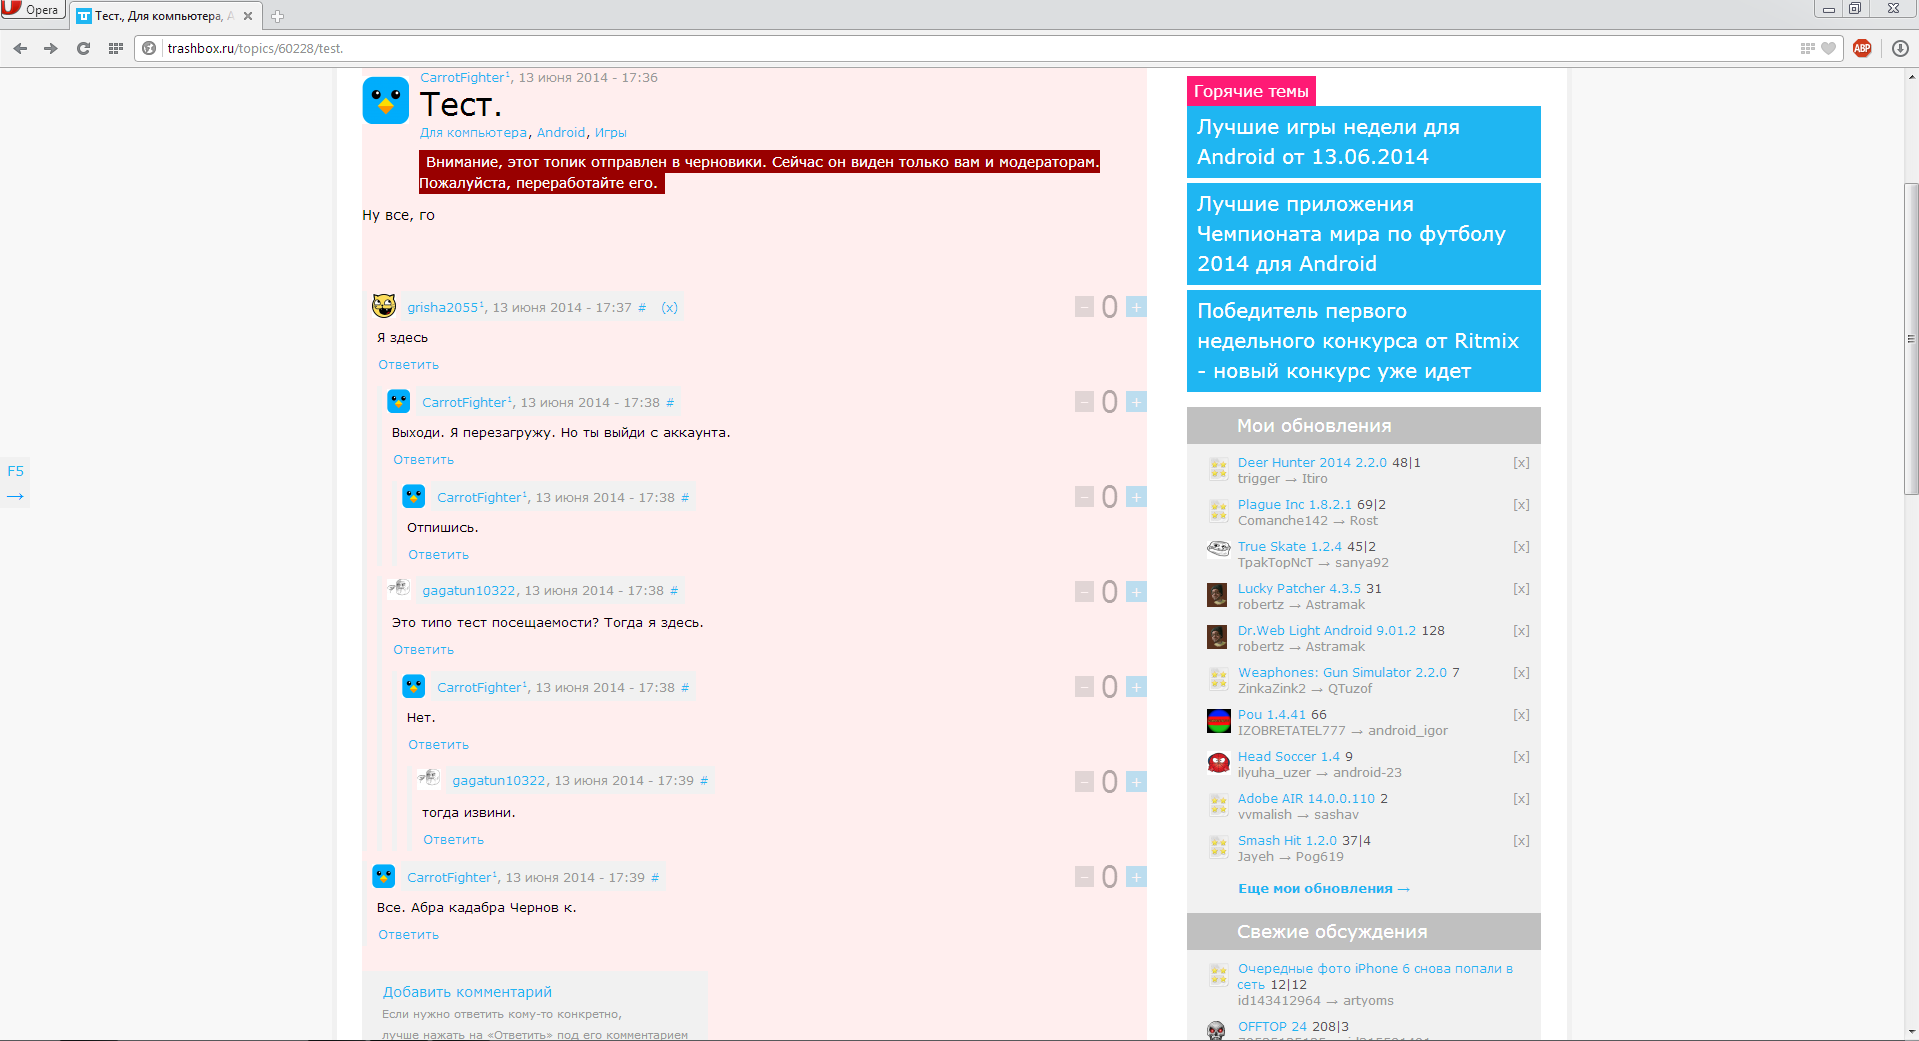Viewport: 1919px width, 1041px height.
Task: Click the address bar URL field
Action: point(980,48)
